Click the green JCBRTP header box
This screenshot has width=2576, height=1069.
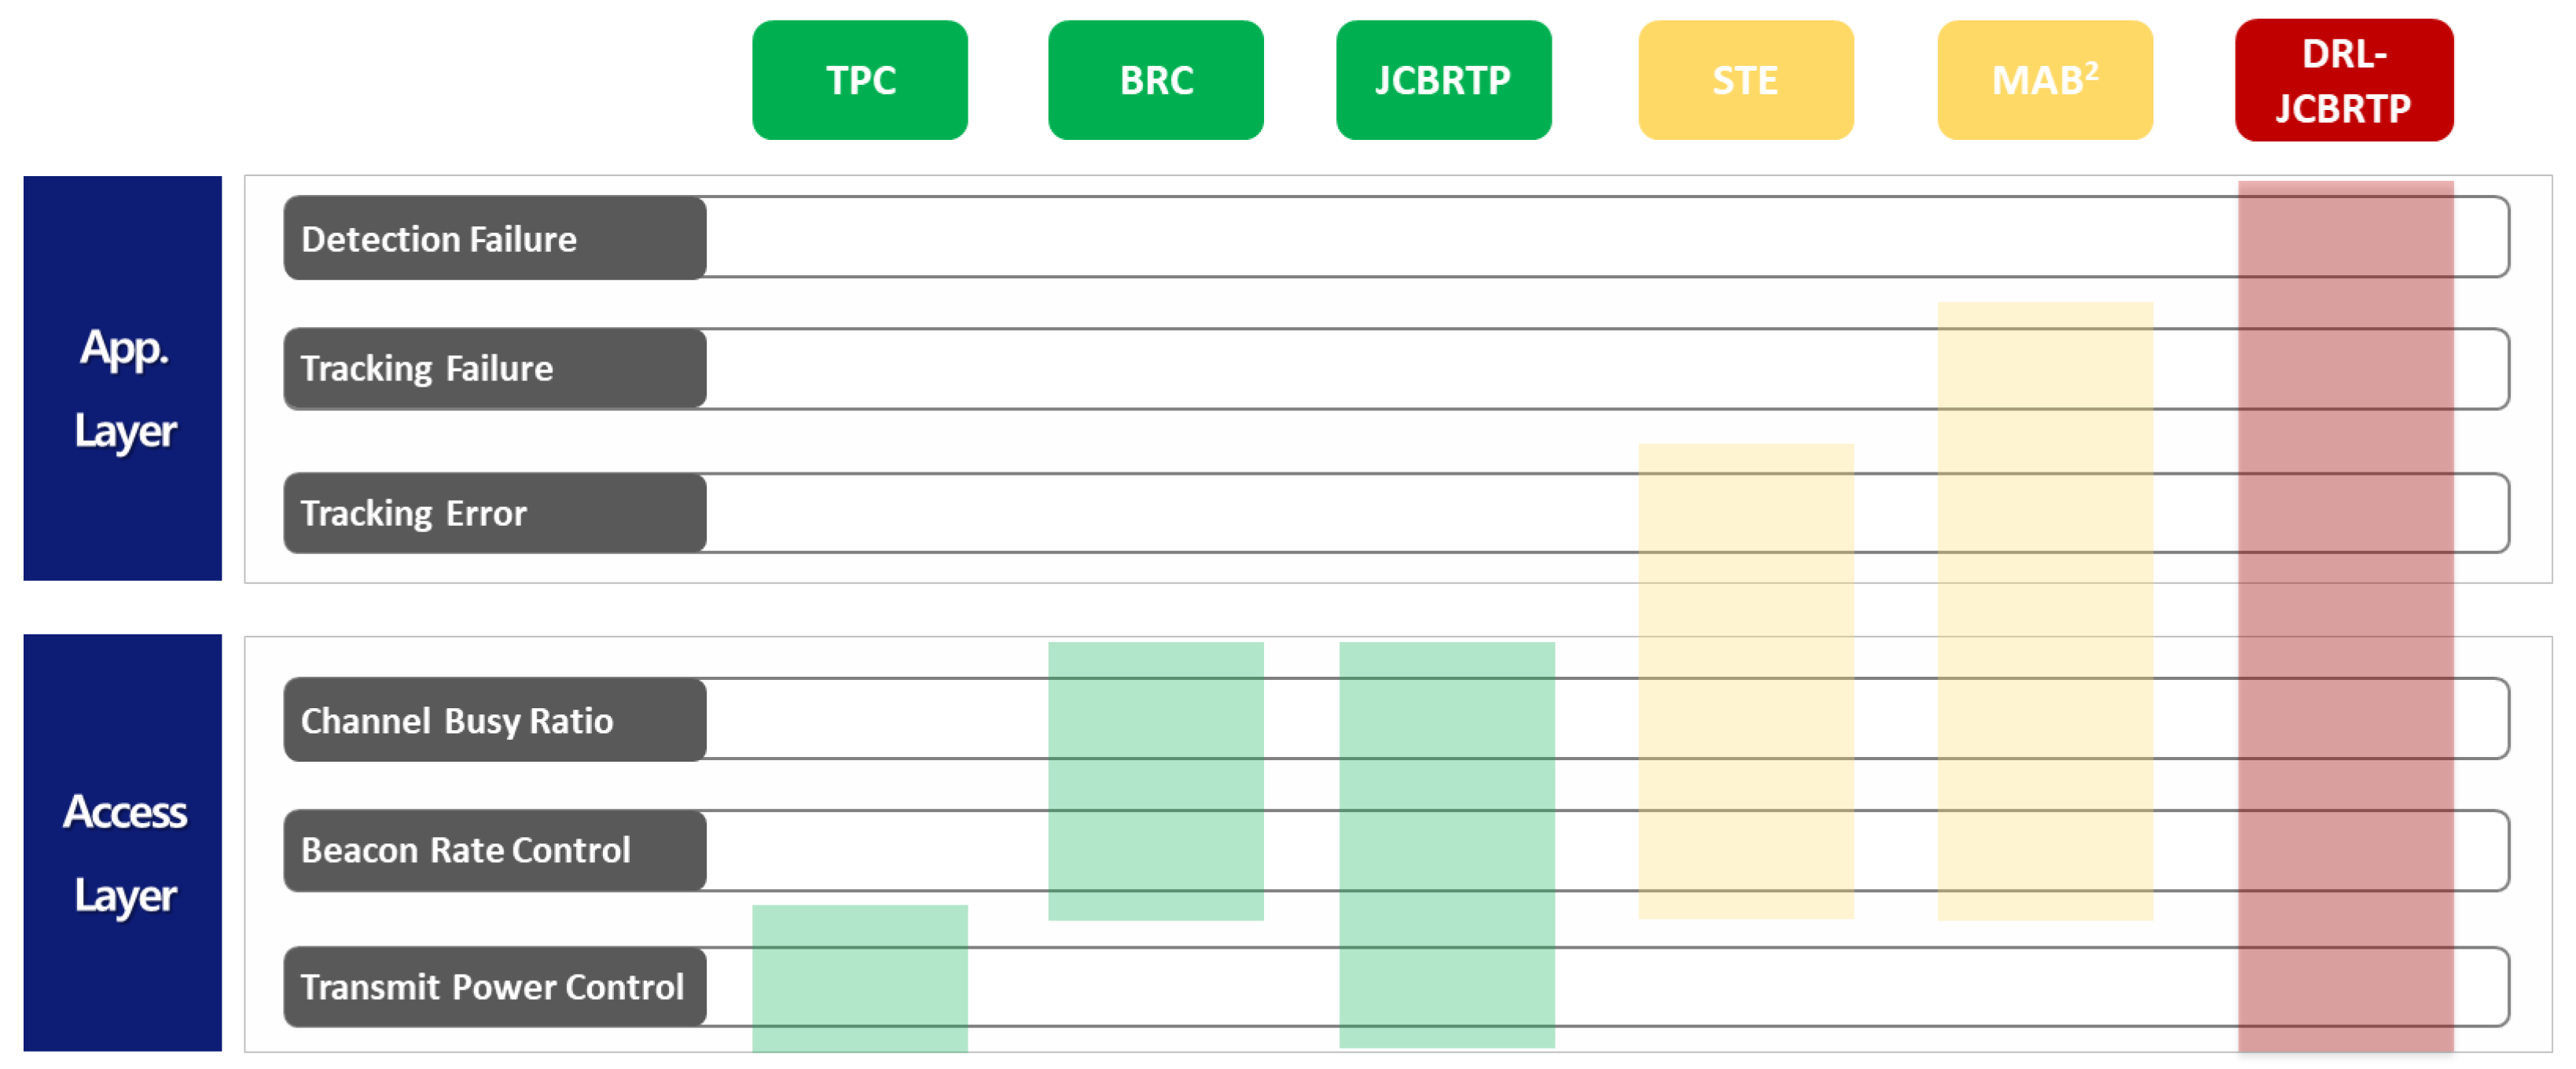(1443, 80)
